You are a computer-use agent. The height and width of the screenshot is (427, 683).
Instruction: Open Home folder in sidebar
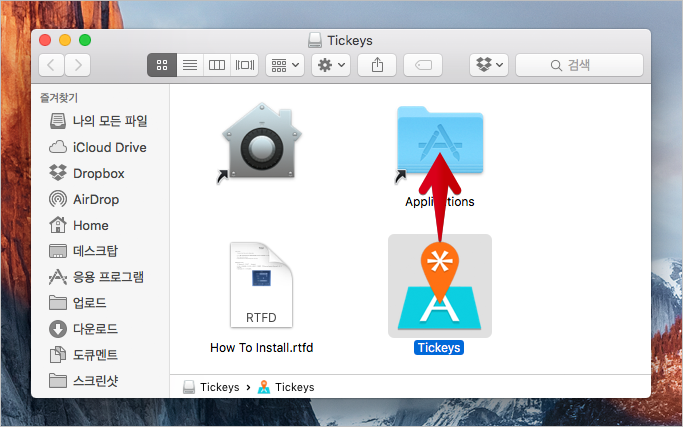click(79, 225)
